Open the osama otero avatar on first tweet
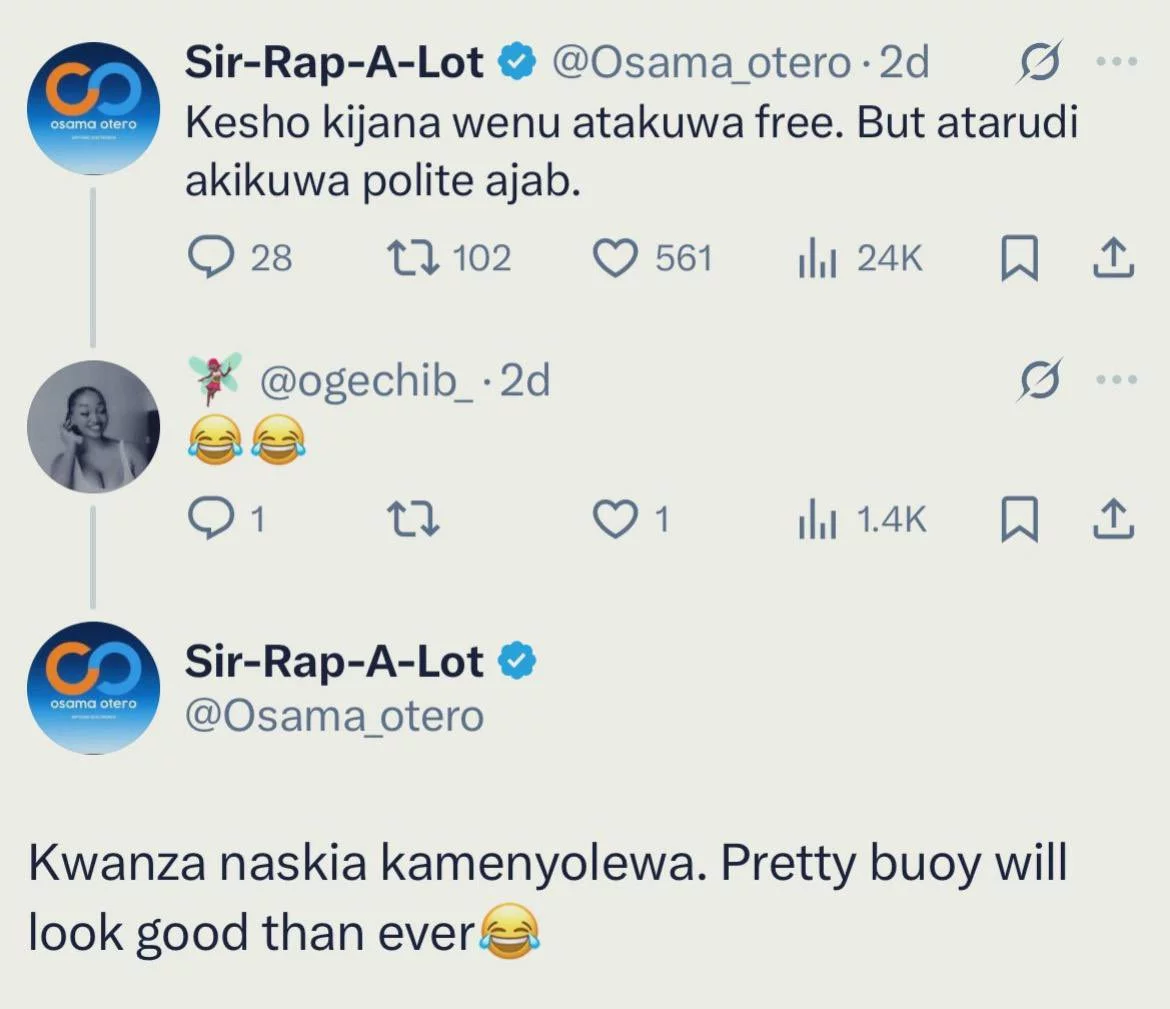Screen dimensions: 1170x1009 pos(92,109)
